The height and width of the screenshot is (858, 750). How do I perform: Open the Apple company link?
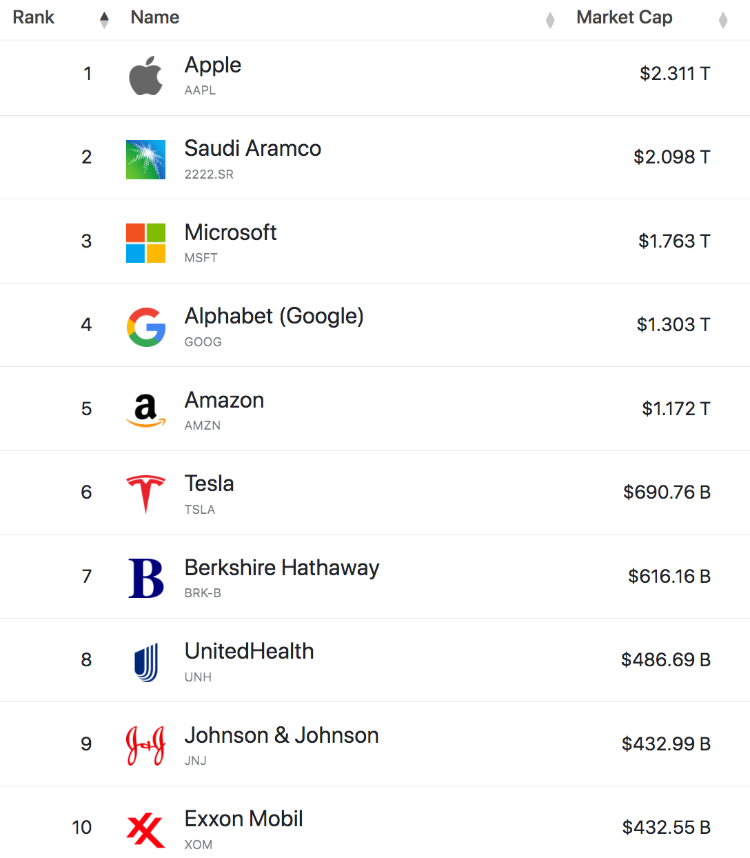click(x=213, y=65)
